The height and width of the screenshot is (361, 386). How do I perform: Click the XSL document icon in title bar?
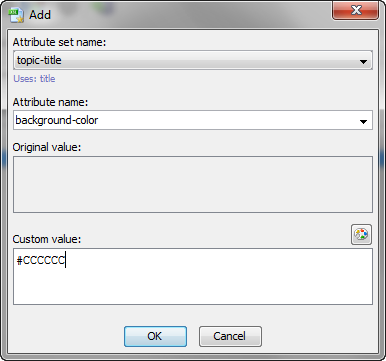click(16, 15)
